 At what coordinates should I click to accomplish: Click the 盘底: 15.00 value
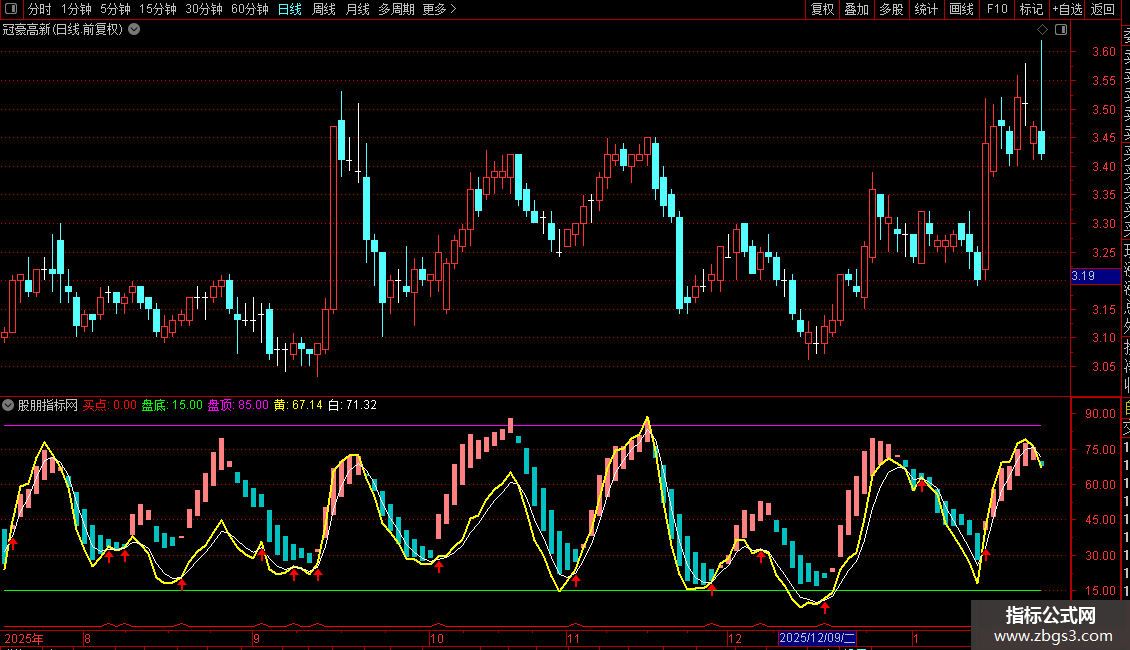click(x=172, y=405)
